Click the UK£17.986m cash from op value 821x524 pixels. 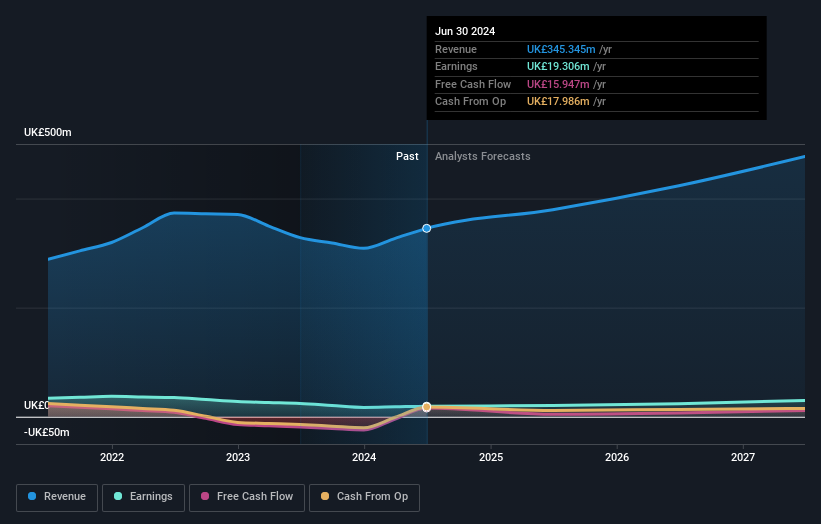pyautogui.click(x=558, y=102)
